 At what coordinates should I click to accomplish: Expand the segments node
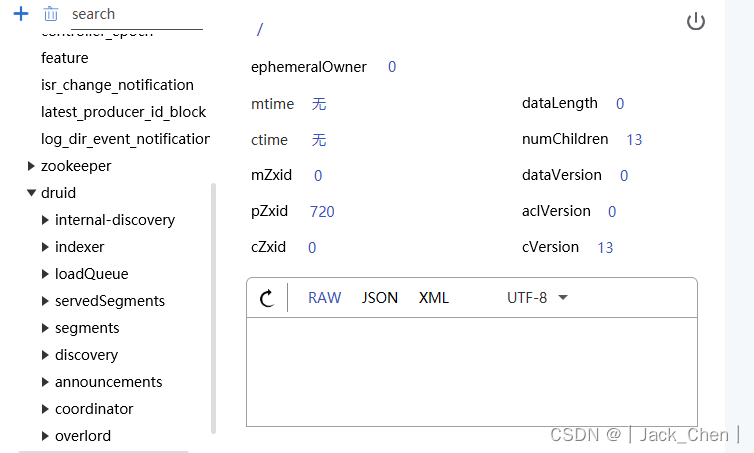click(x=45, y=328)
